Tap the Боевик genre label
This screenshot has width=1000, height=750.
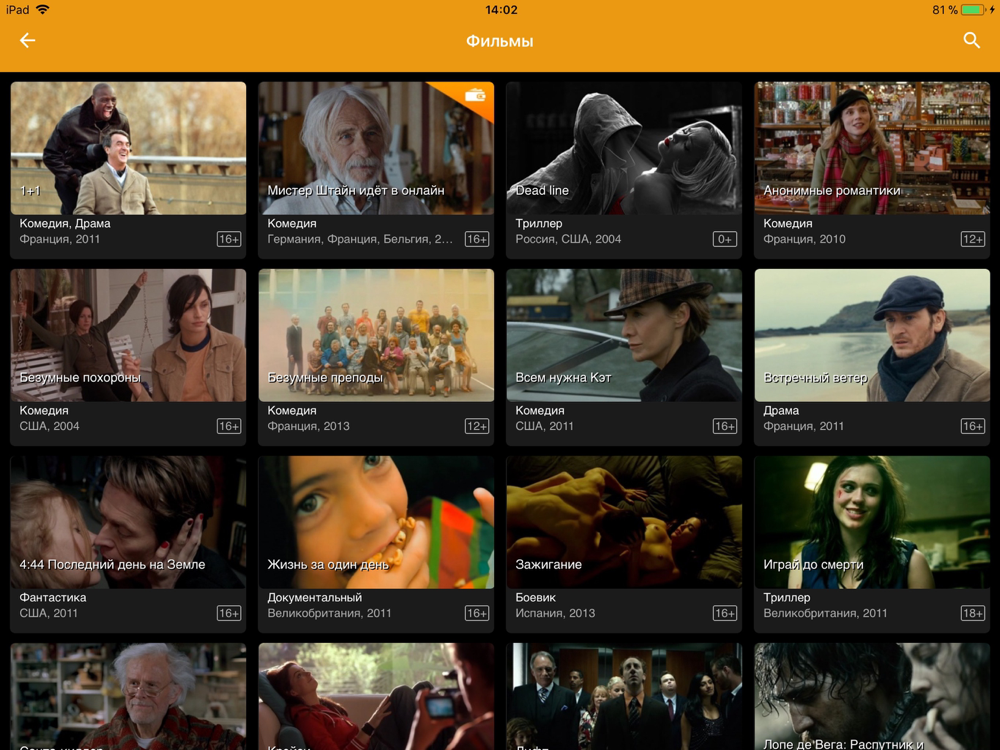pyautogui.click(x=535, y=598)
